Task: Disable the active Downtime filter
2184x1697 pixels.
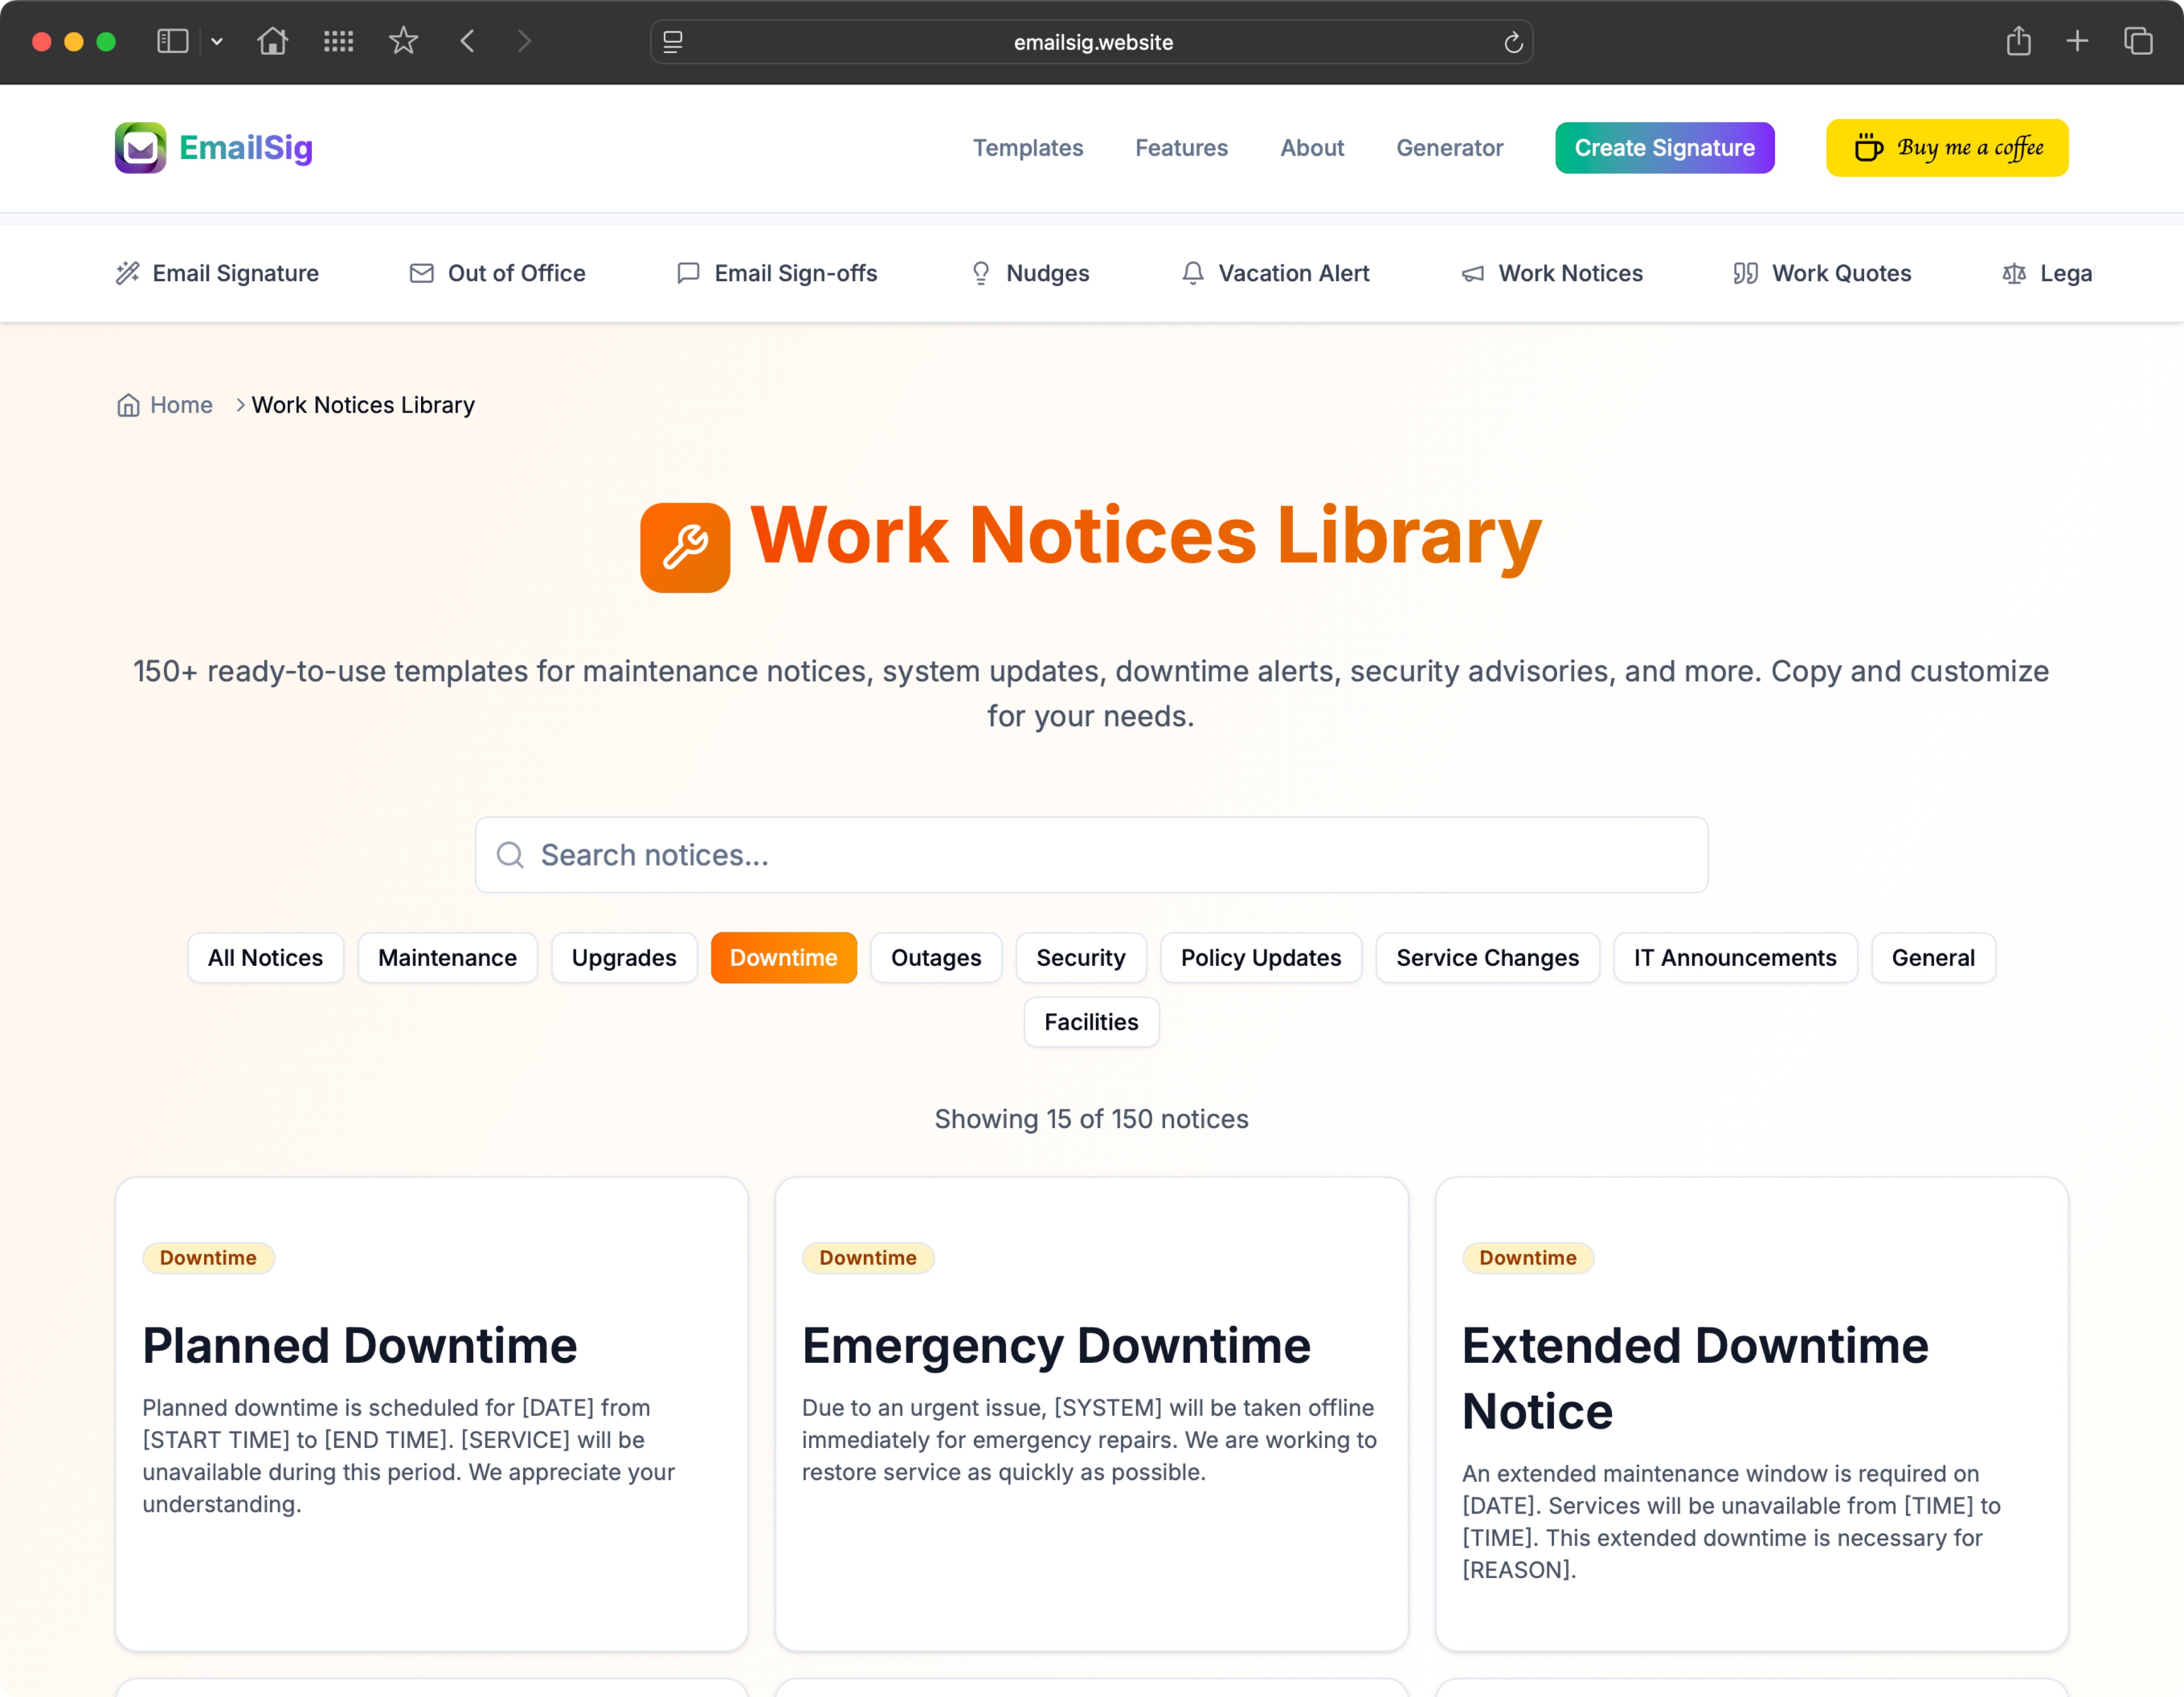Action: tap(784, 957)
